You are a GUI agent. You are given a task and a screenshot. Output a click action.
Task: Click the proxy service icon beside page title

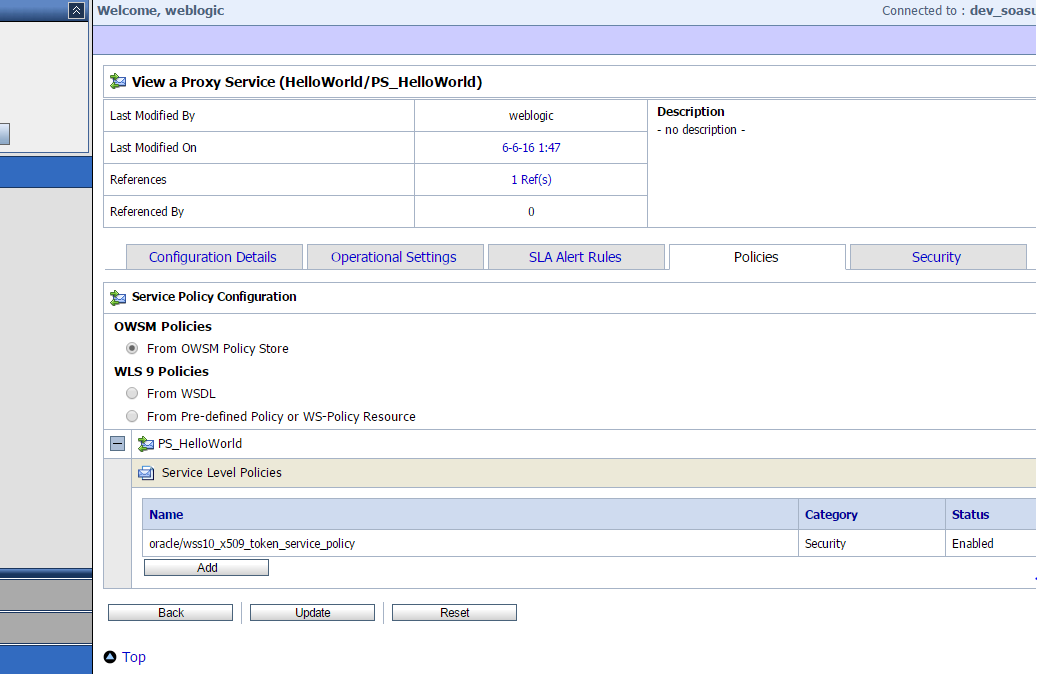118,82
